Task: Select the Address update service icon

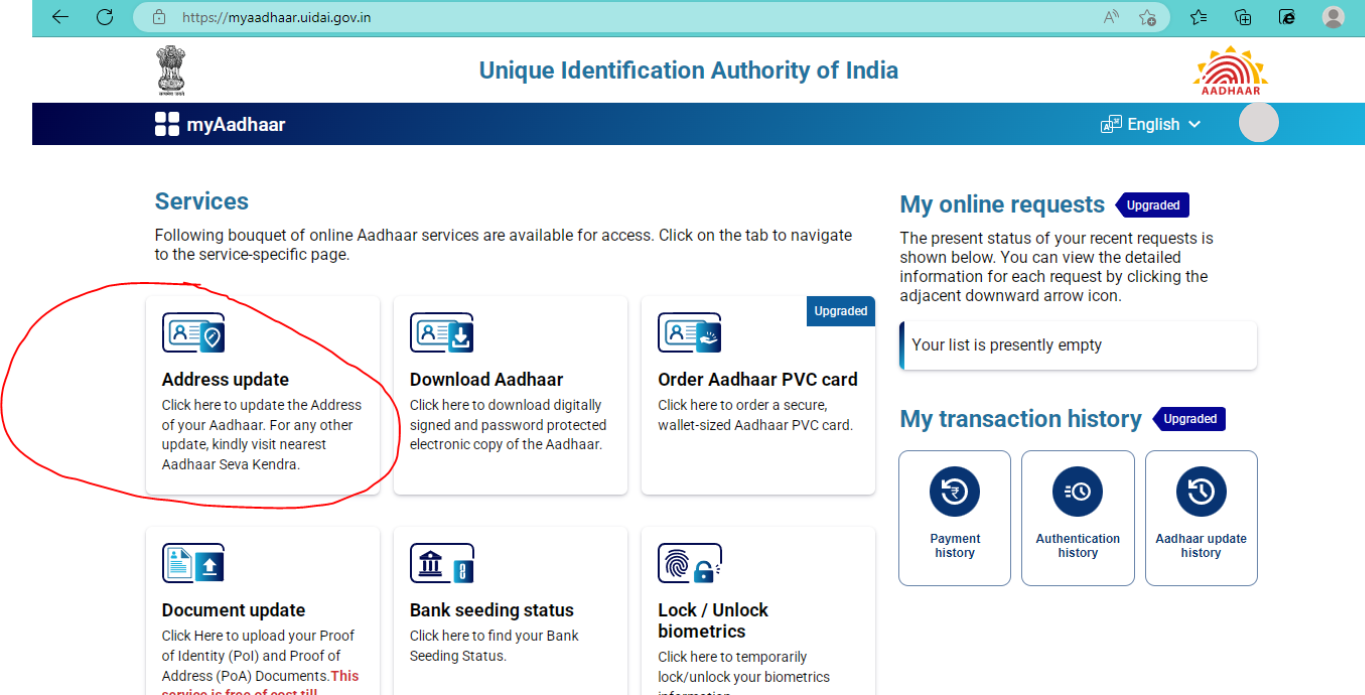Action: pyautogui.click(x=193, y=333)
